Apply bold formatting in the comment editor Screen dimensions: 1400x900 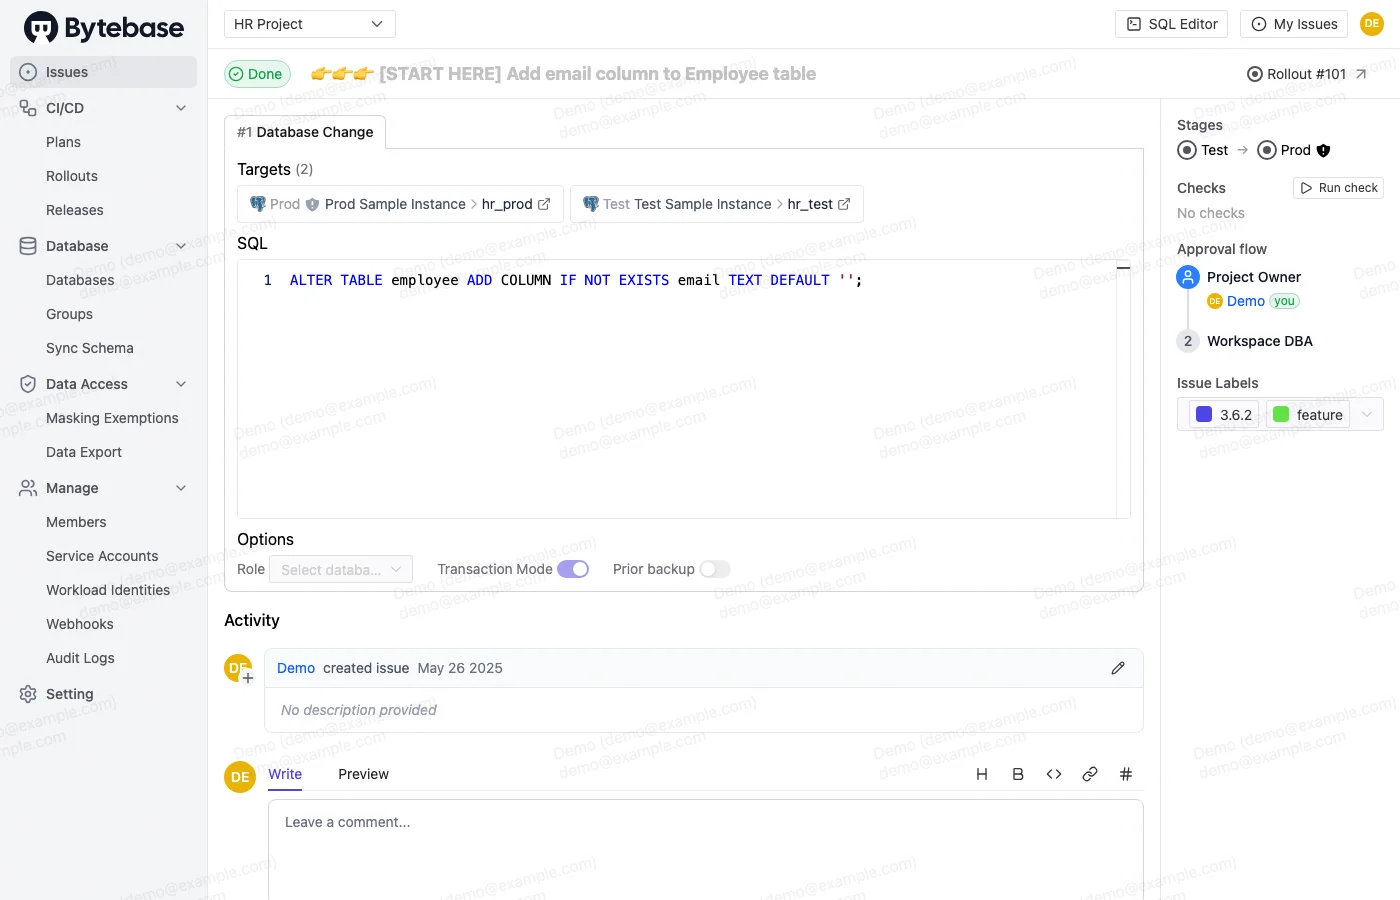coord(1017,773)
